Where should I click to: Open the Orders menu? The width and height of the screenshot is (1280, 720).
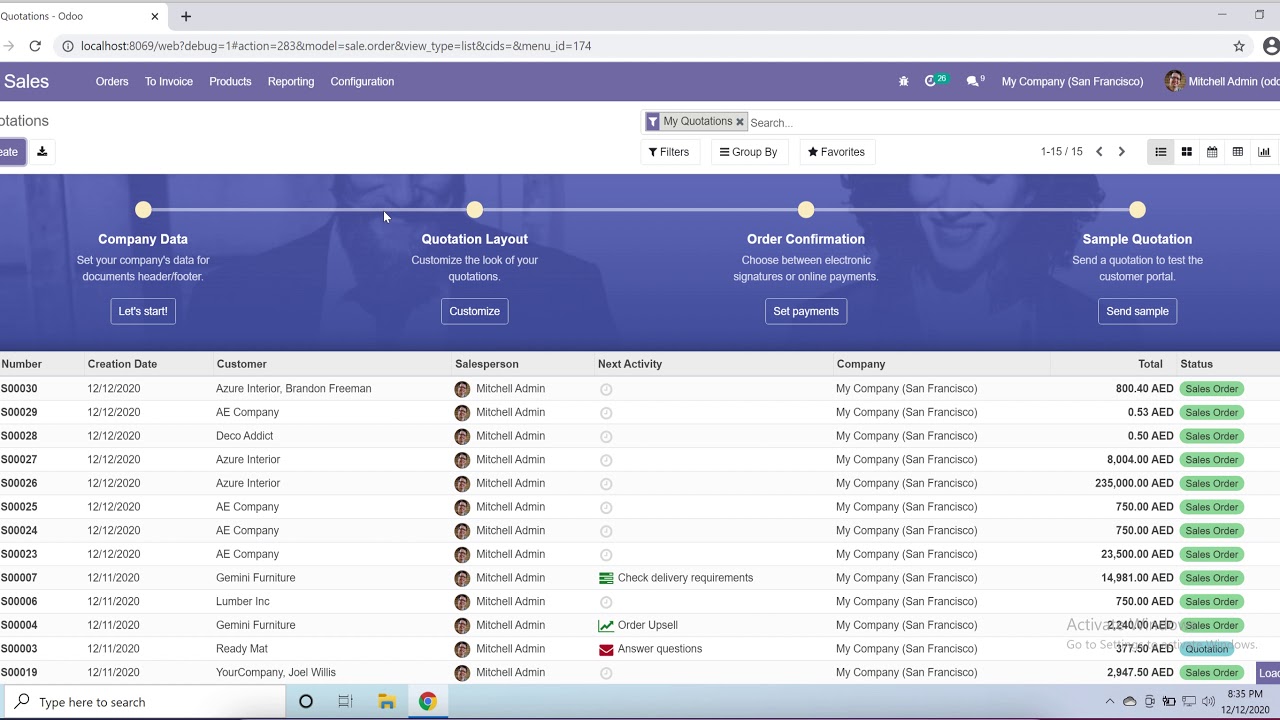click(112, 82)
